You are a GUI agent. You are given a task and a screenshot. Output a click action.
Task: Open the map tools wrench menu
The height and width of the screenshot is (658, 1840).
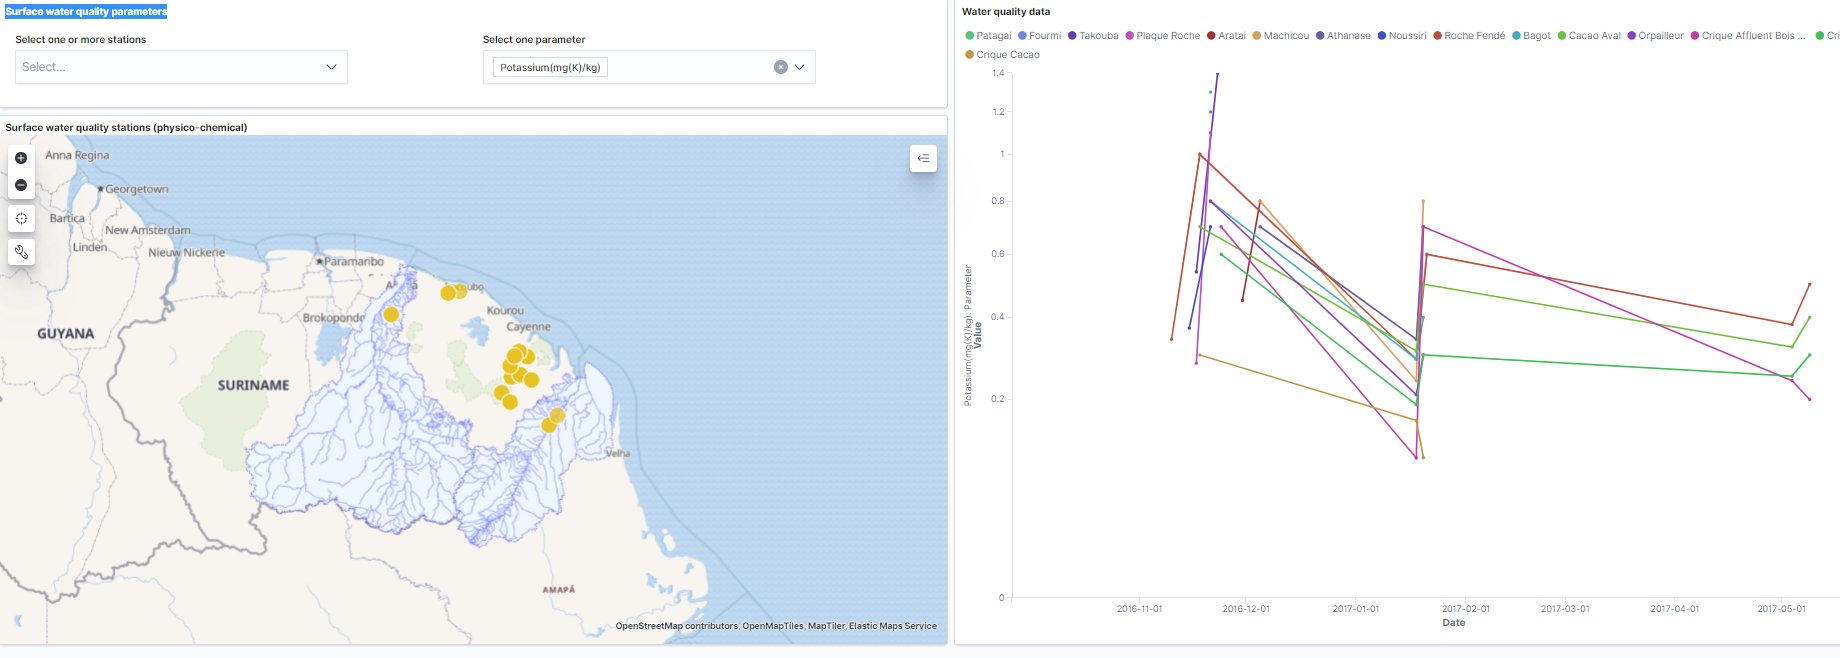tap(21, 252)
